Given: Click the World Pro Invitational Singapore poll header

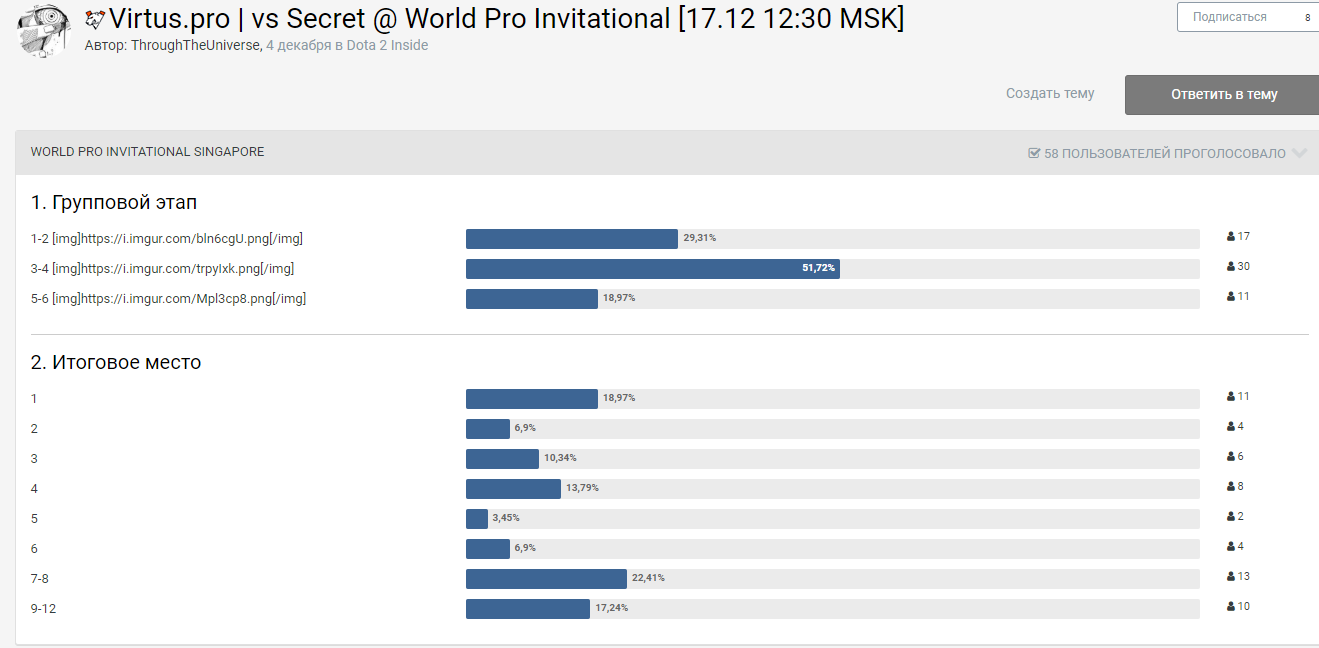Looking at the screenshot, I should click(x=148, y=152).
